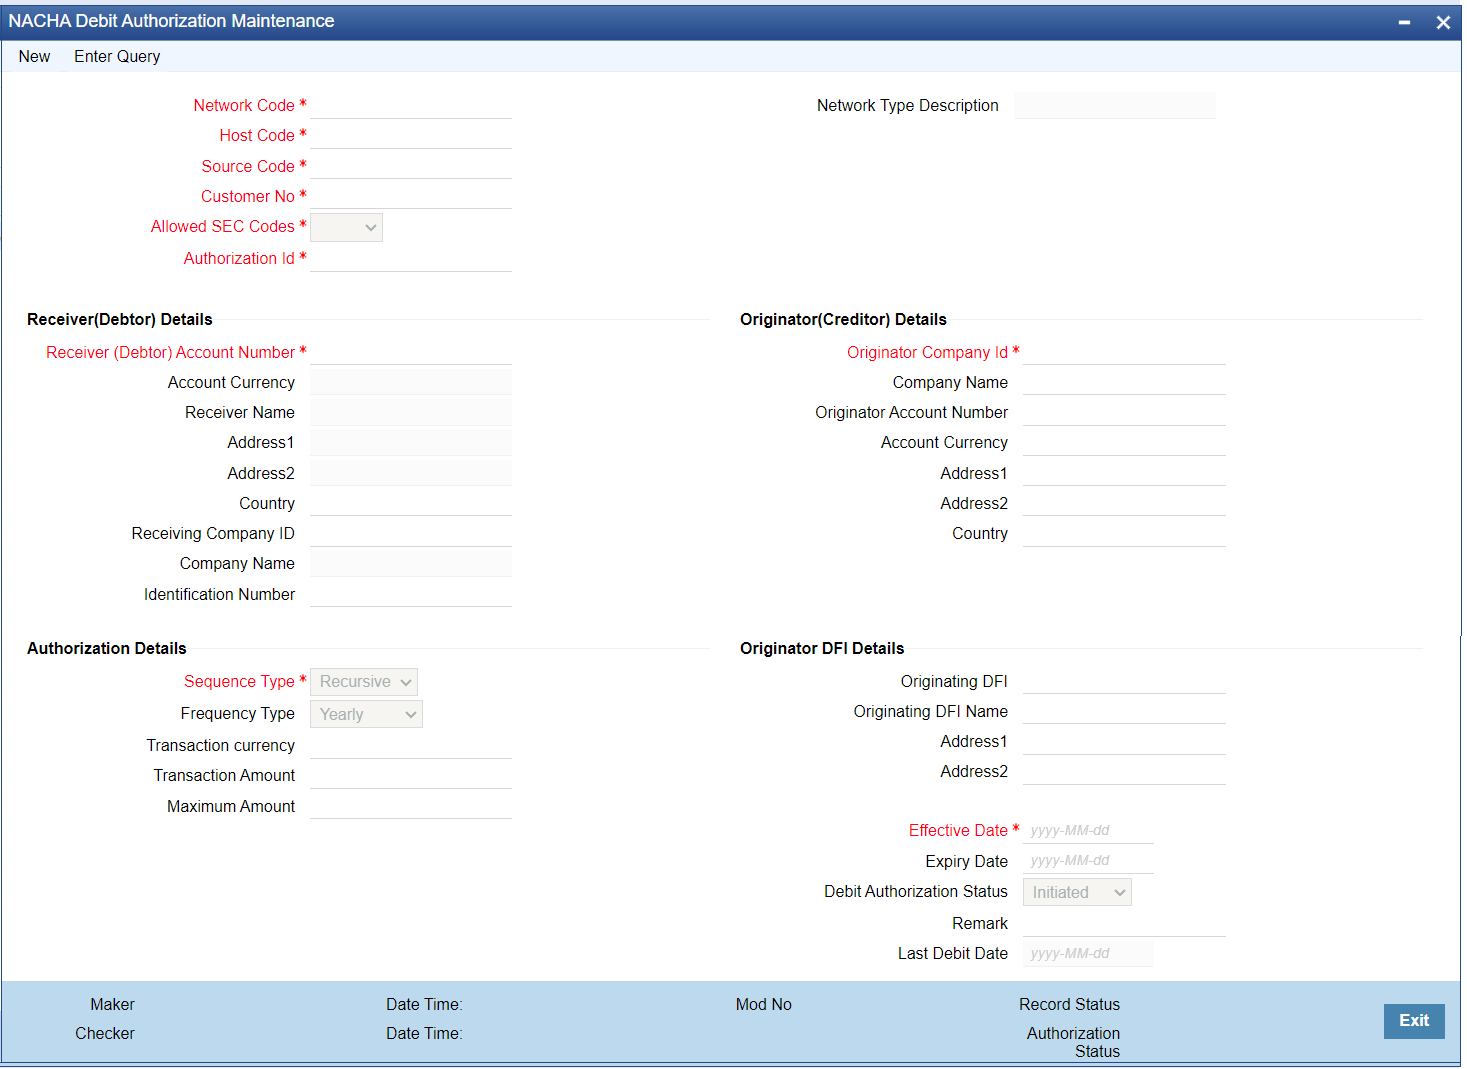This screenshot has height=1069, width=1467.
Task: Focus the Remark input field
Action: click(x=1124, y=924)
